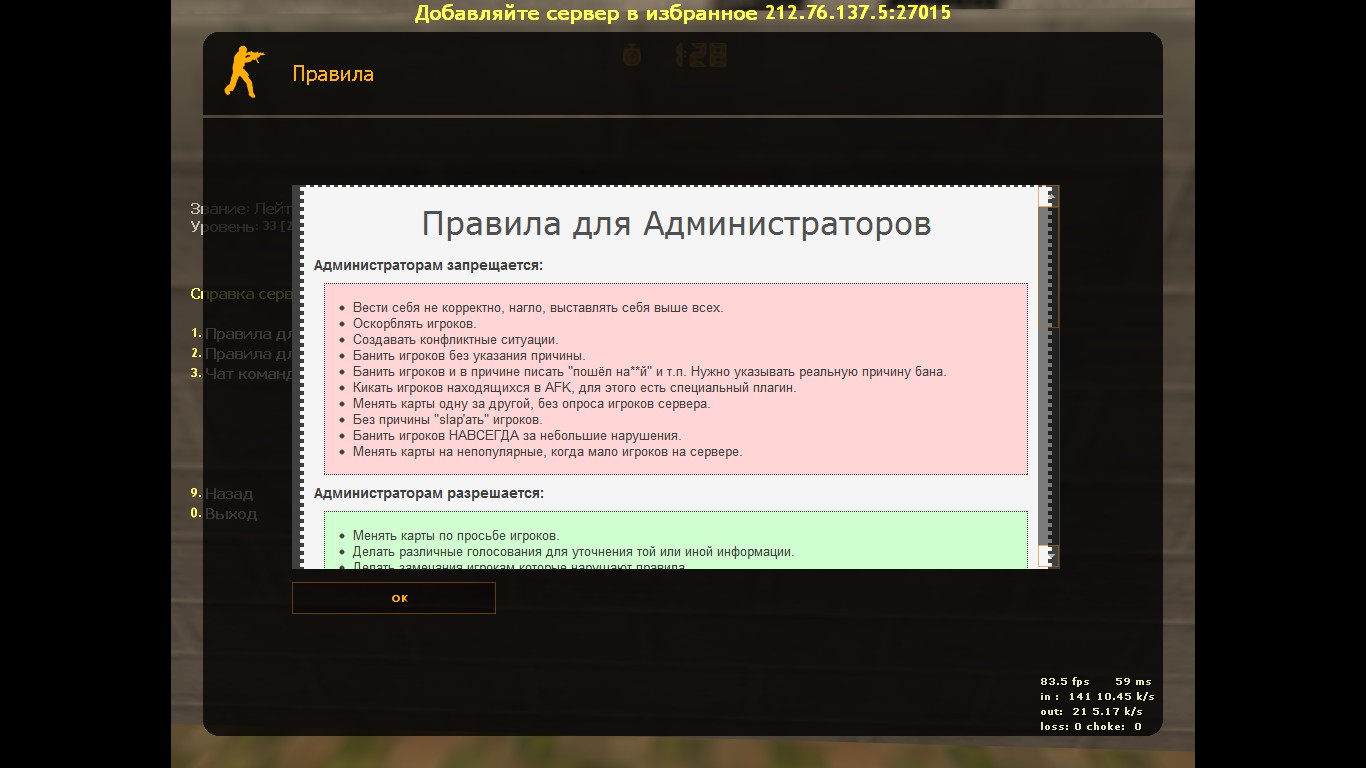This screenshot has height=768, width=1366.
Task: Click the scrollbar up arrow in the rules panel
Action: pyautogui.click(x=1048, y=197)
